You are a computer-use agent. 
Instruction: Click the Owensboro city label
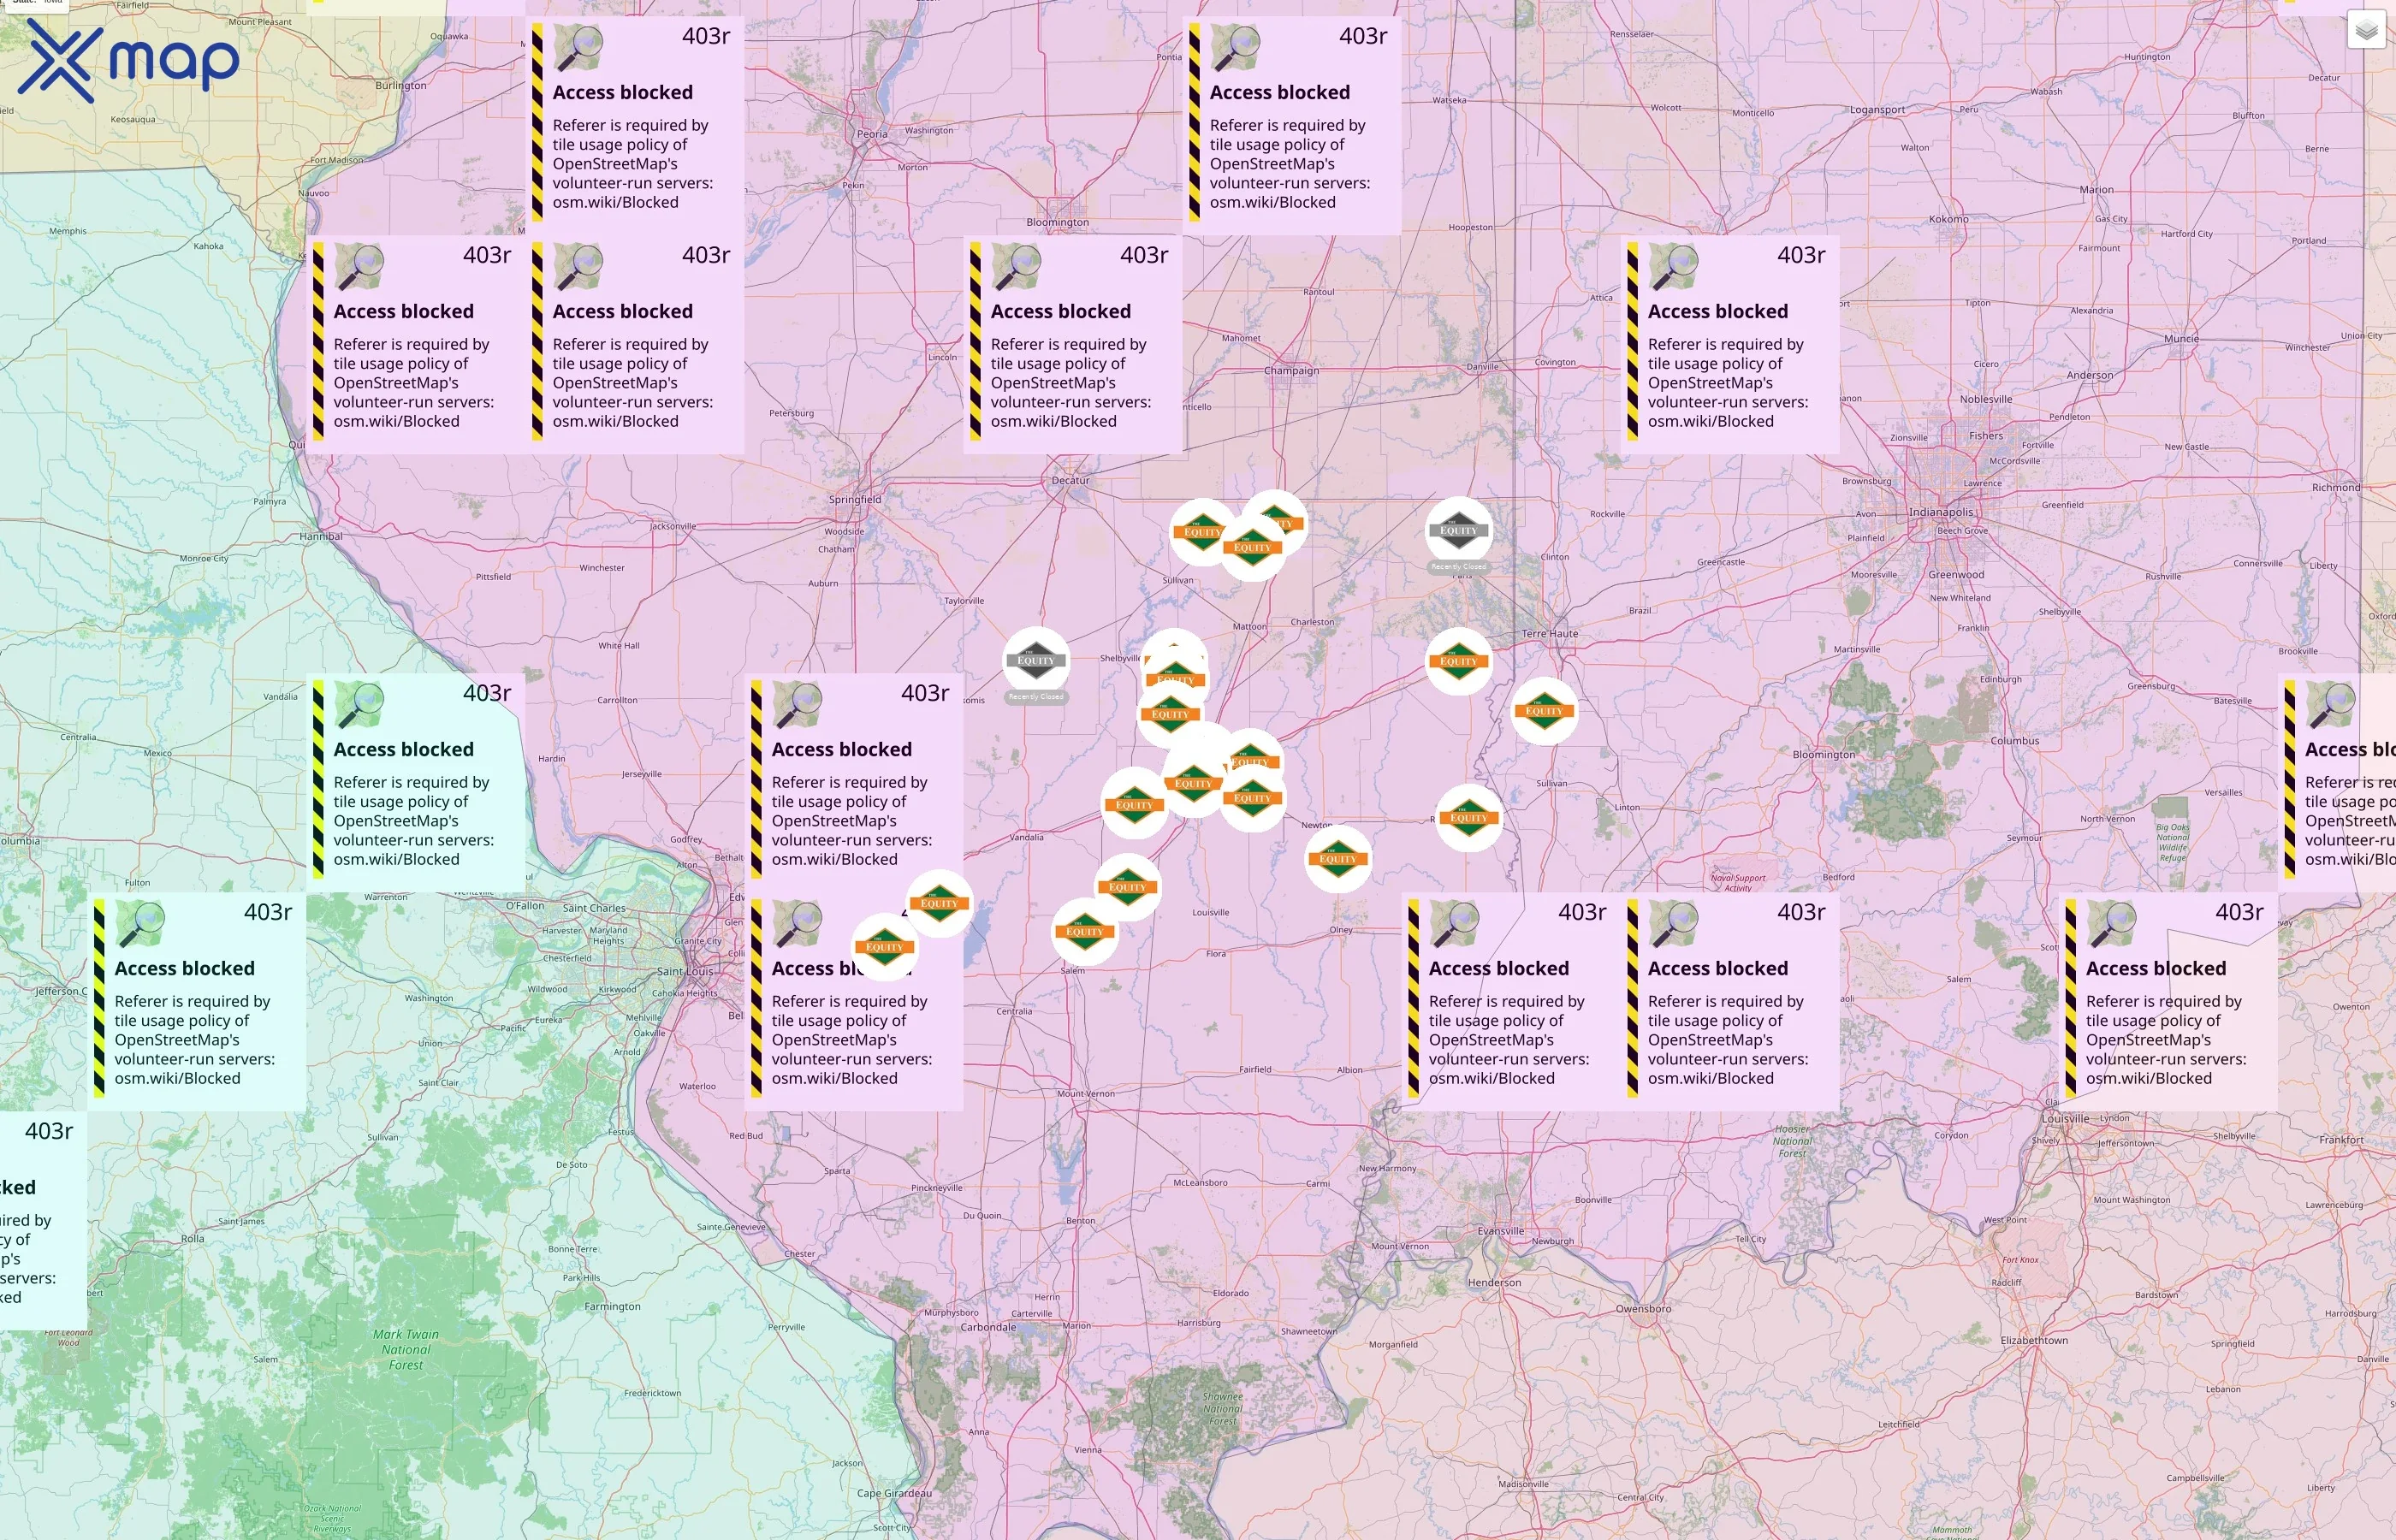1643,1308
